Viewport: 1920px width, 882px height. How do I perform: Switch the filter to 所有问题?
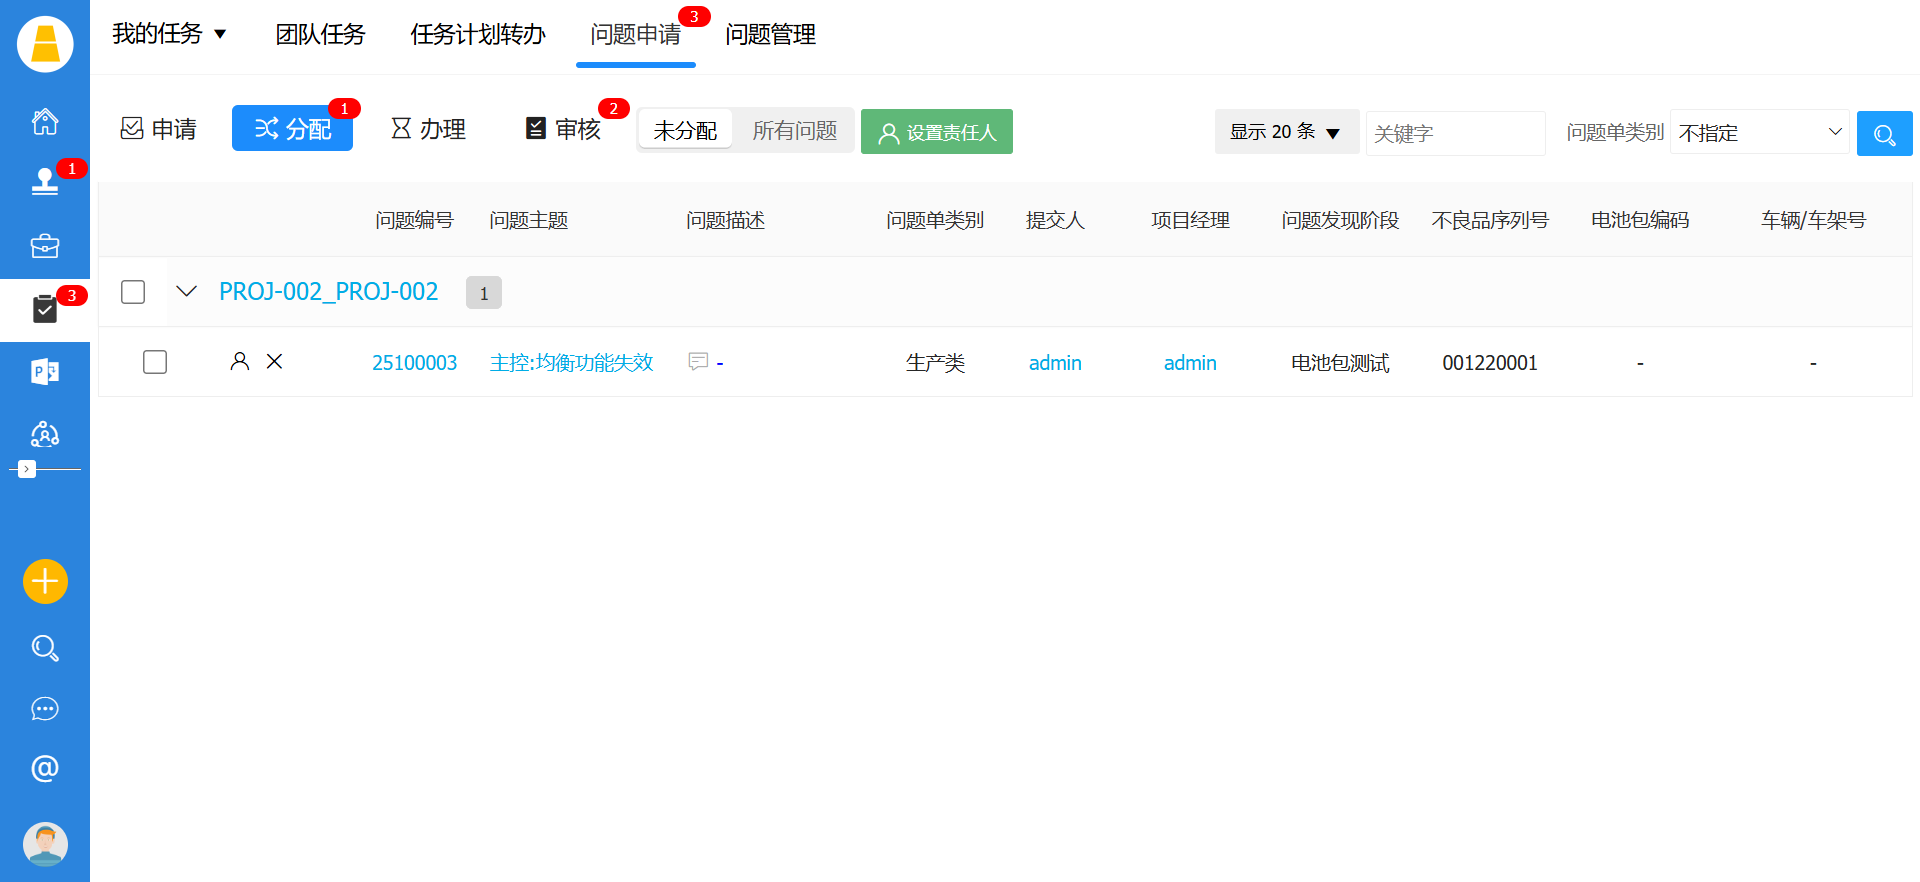tap(794, 131)
